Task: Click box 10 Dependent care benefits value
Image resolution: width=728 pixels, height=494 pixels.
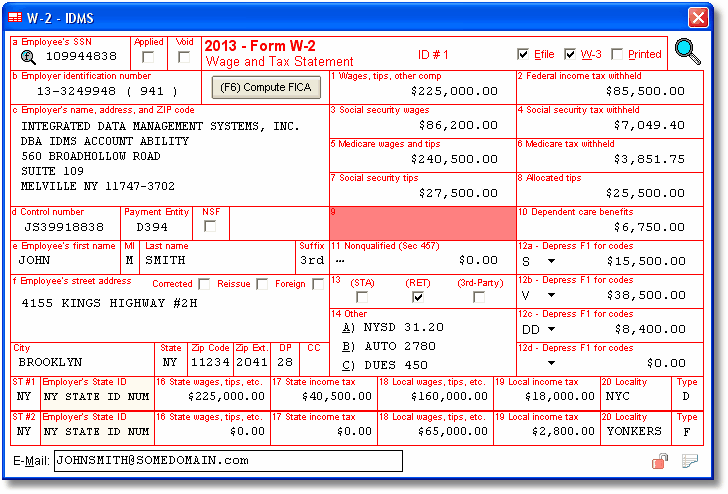Action: click(649, 227)
